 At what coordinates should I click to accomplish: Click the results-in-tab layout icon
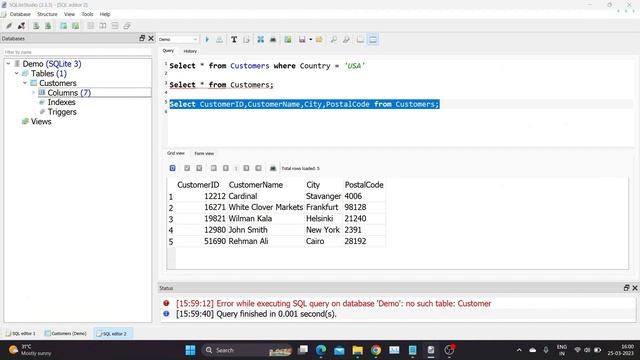(360, 40)
